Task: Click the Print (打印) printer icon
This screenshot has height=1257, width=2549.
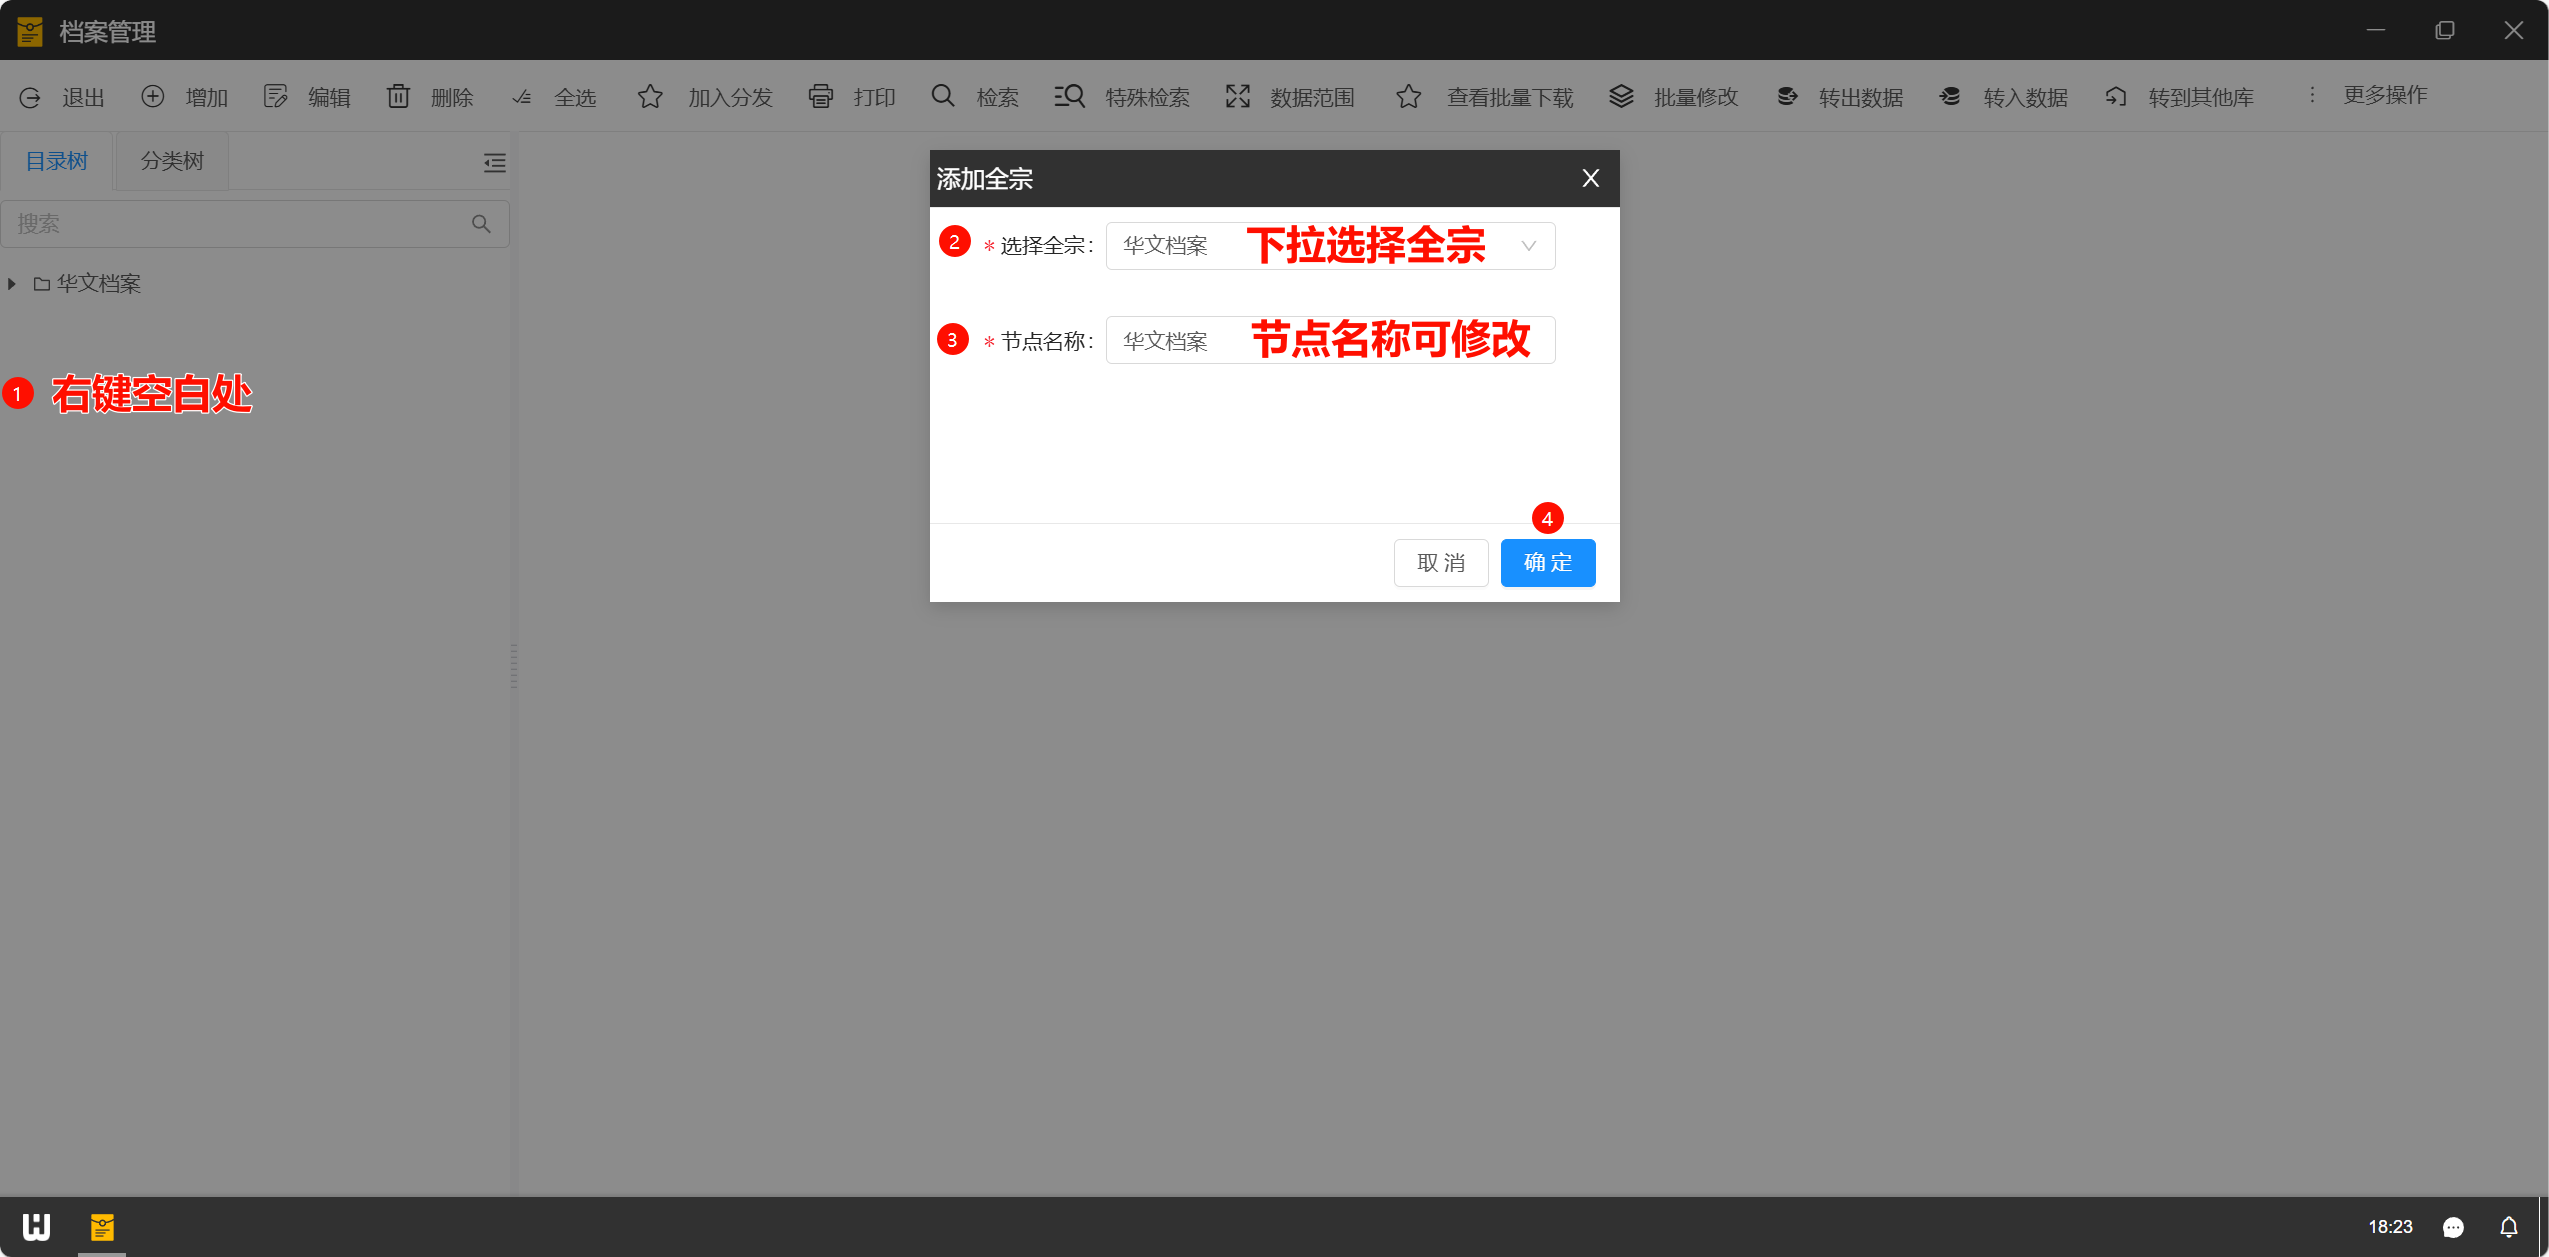Action: click(x=820, y=96)
